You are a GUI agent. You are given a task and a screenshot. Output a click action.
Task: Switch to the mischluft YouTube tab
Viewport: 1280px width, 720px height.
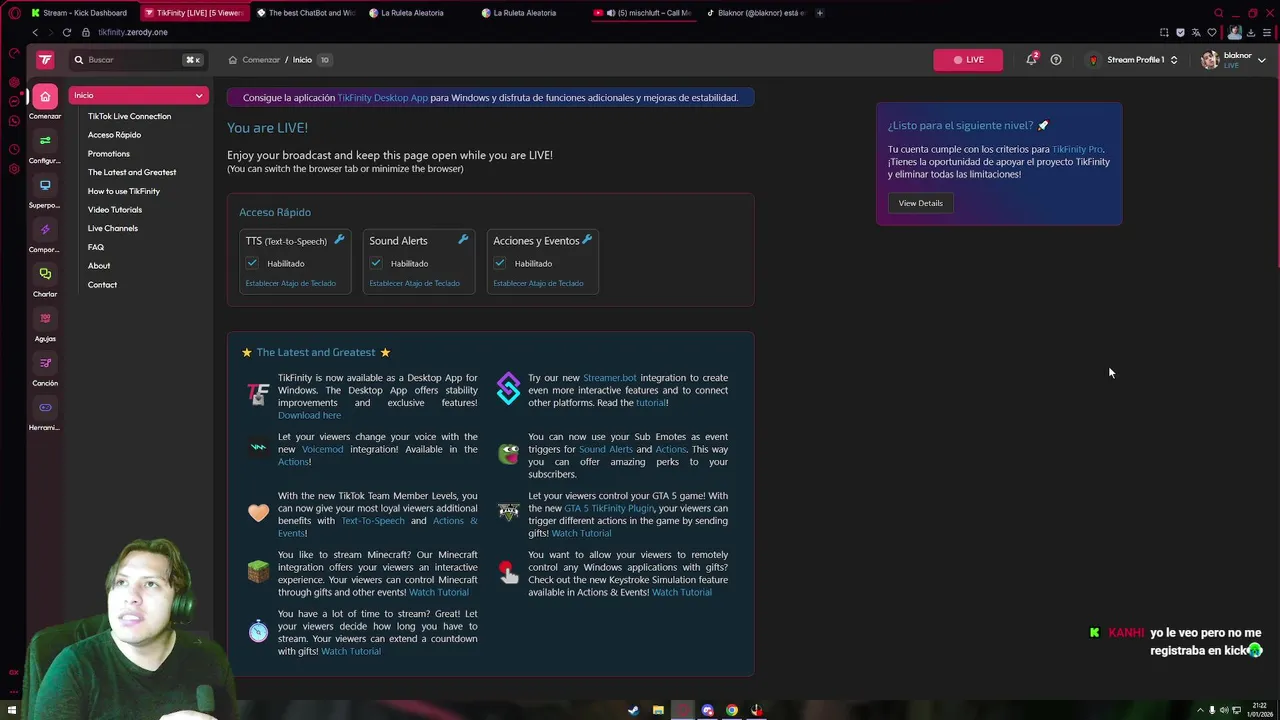click(x=643, y=13)
